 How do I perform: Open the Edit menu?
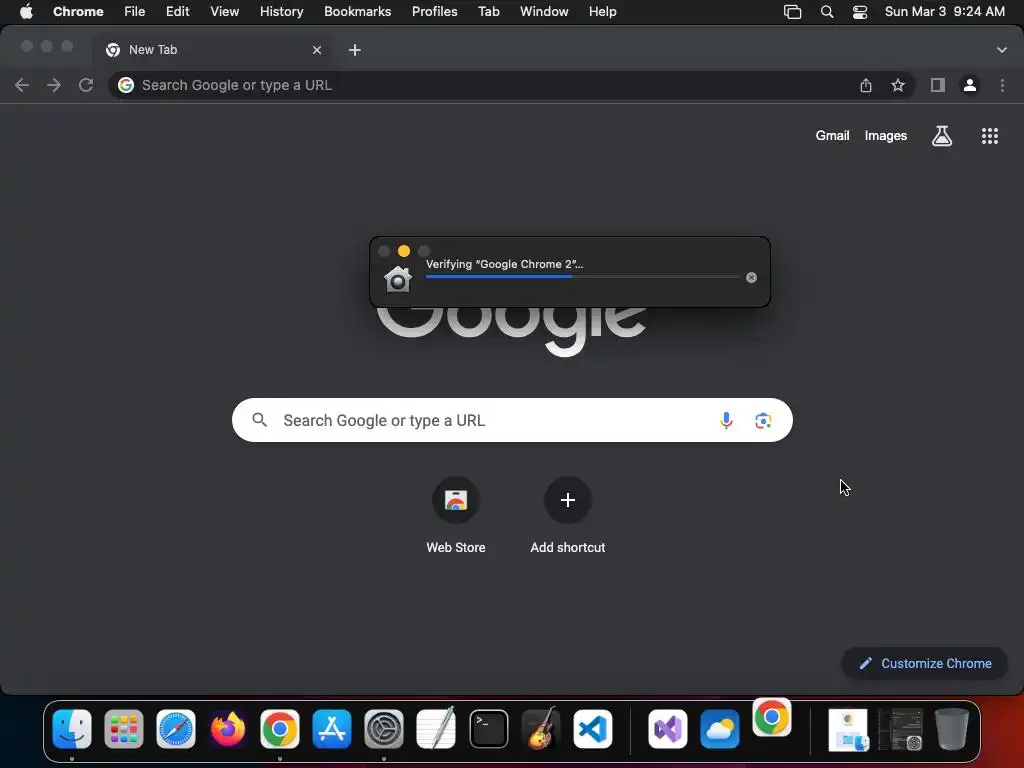point(177,12)
